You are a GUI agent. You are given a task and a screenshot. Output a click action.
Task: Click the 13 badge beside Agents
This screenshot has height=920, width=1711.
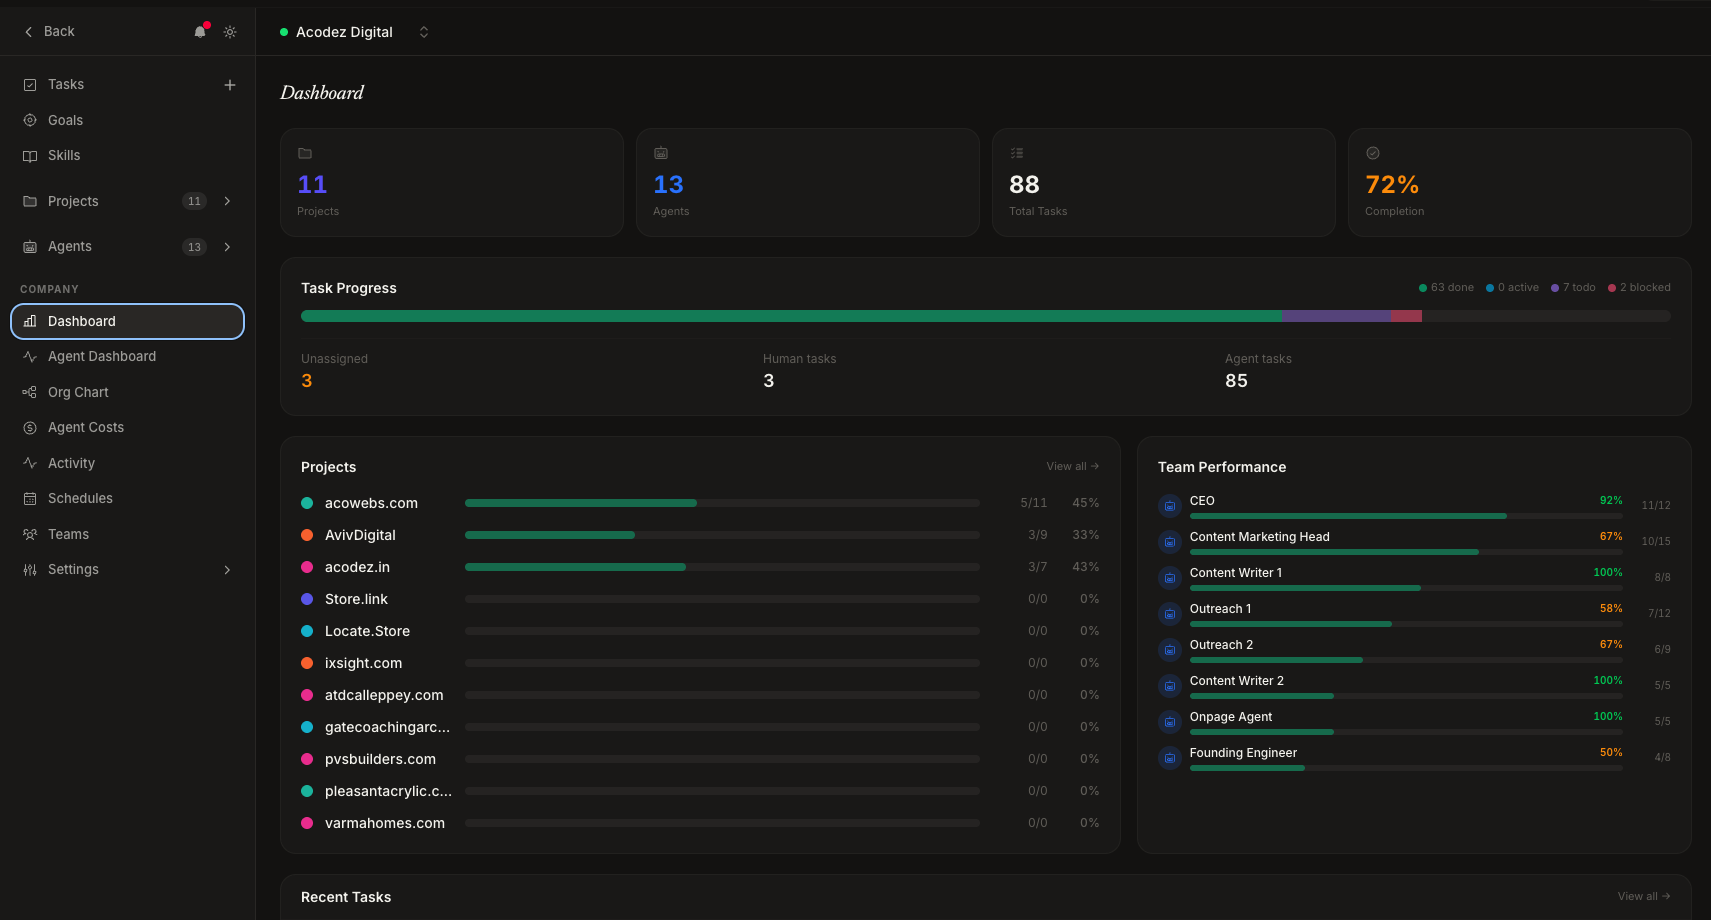pos(194,247)
